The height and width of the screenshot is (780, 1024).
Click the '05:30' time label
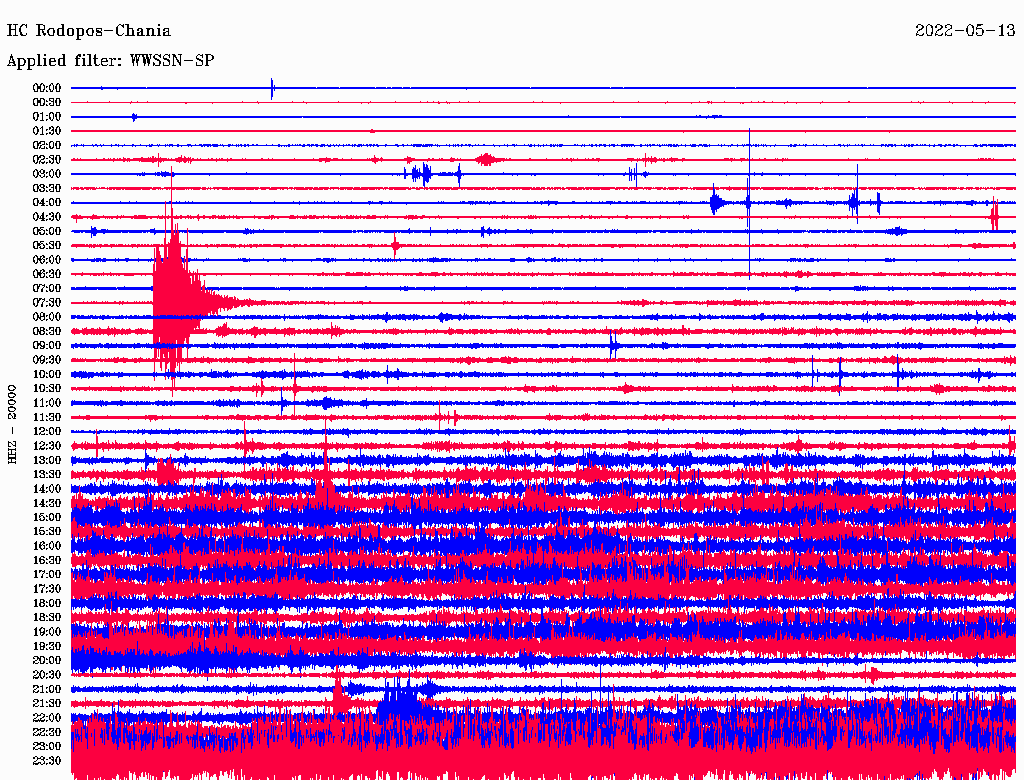click(47, 245)
